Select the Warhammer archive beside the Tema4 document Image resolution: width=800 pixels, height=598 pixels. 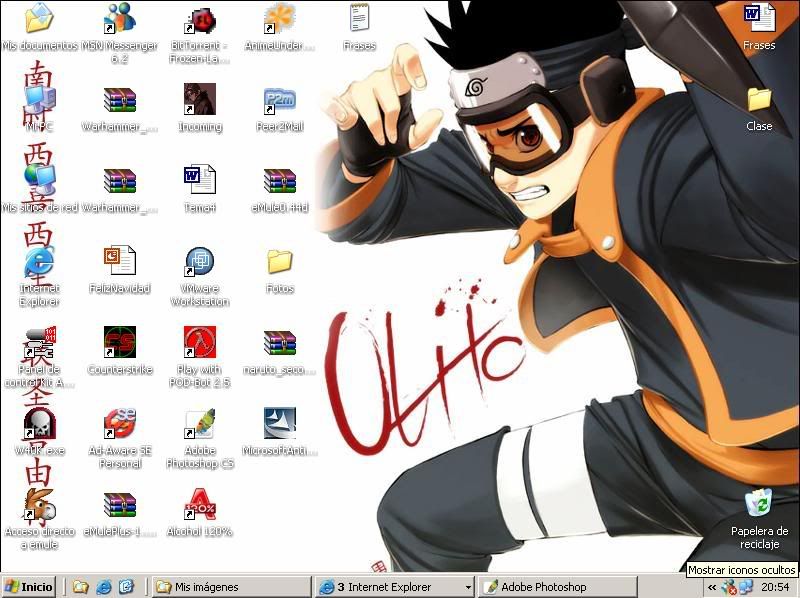[x=119, y=181]
